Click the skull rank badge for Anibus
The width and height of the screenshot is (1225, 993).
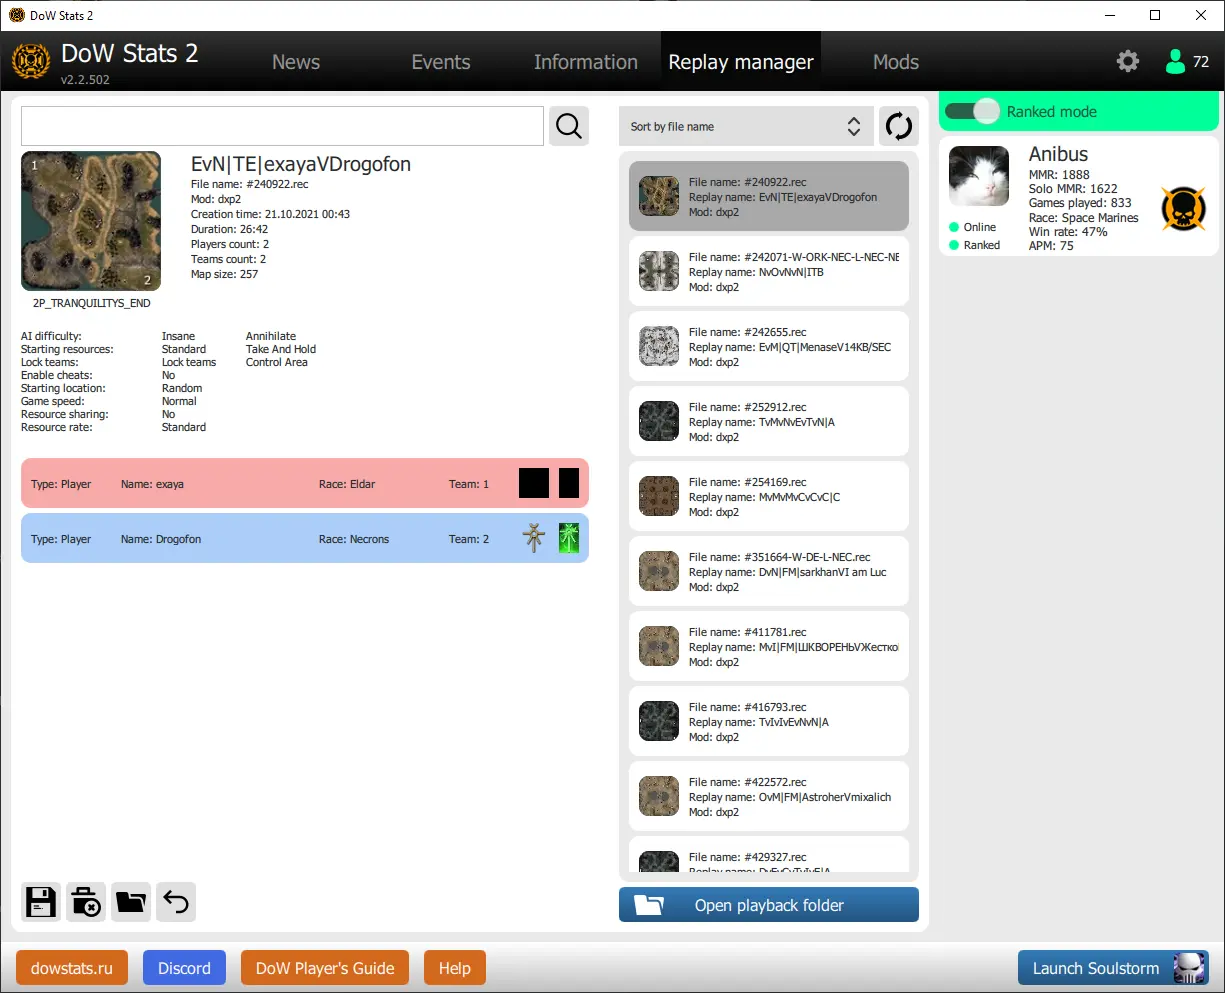[x=1183, y=209]
